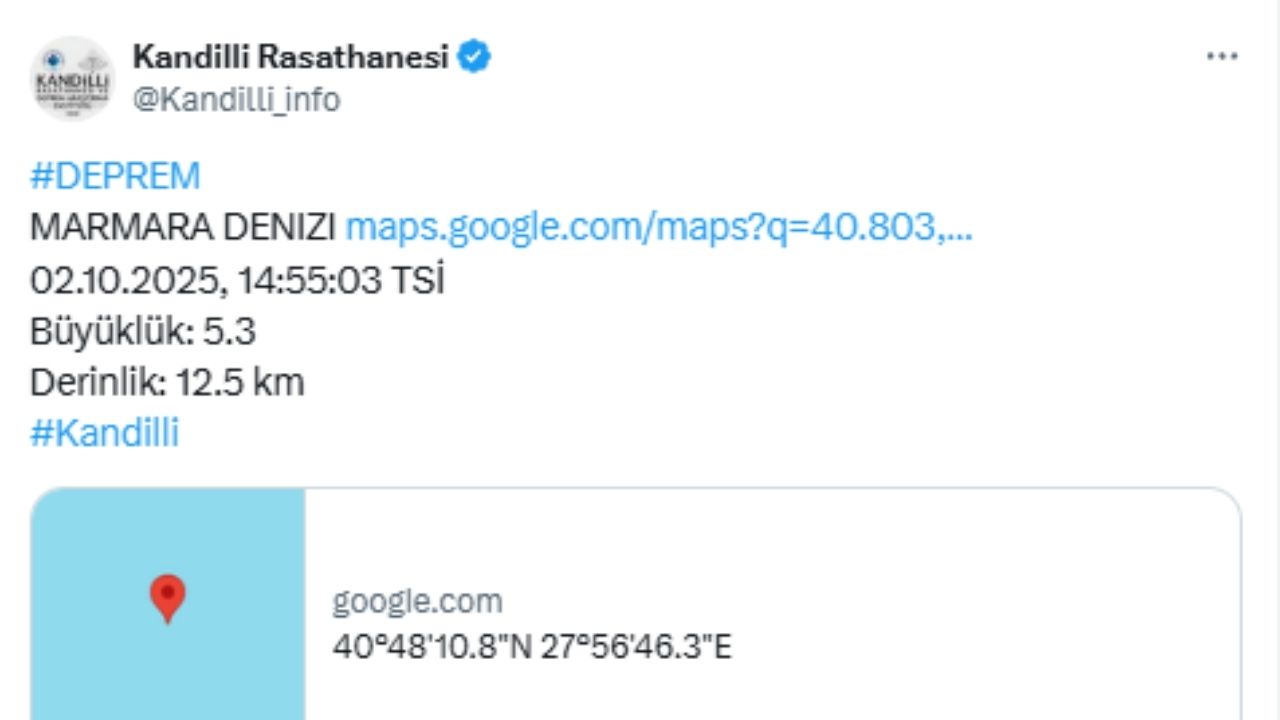Click the google.com domain in preview card
Viewport: 1280px width, 720px height.
coord(417,601)
